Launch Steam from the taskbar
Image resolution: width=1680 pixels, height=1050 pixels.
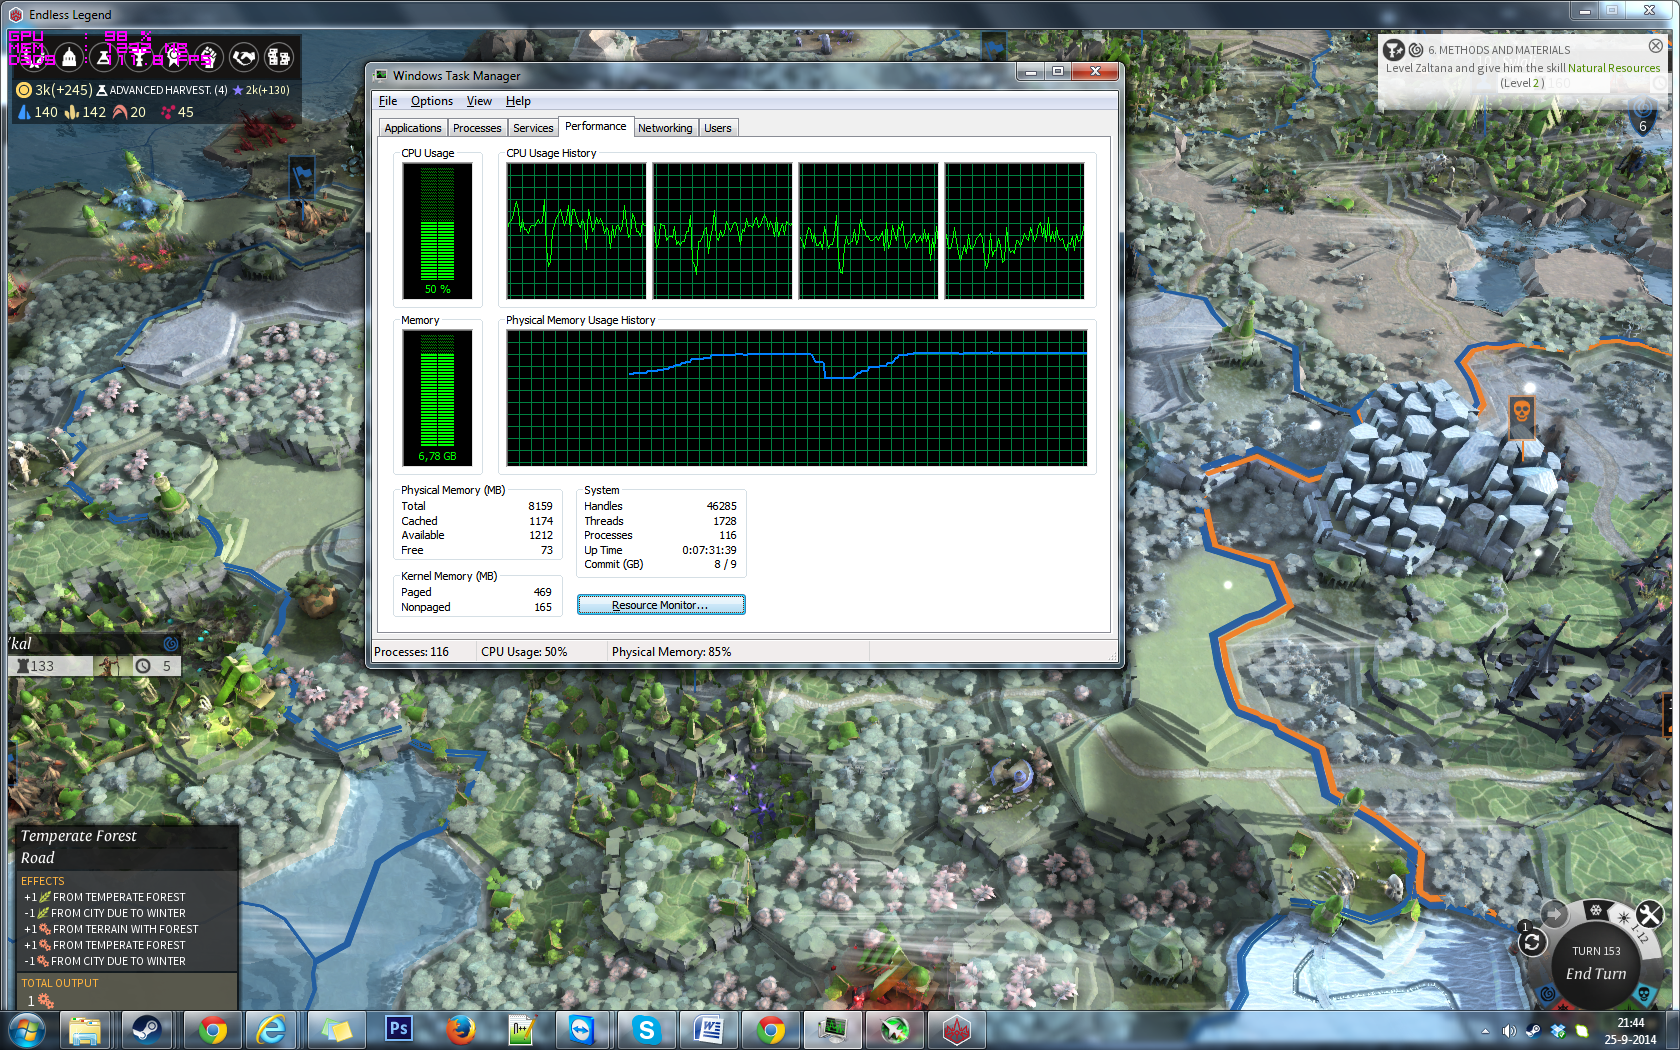[147, 1029]
